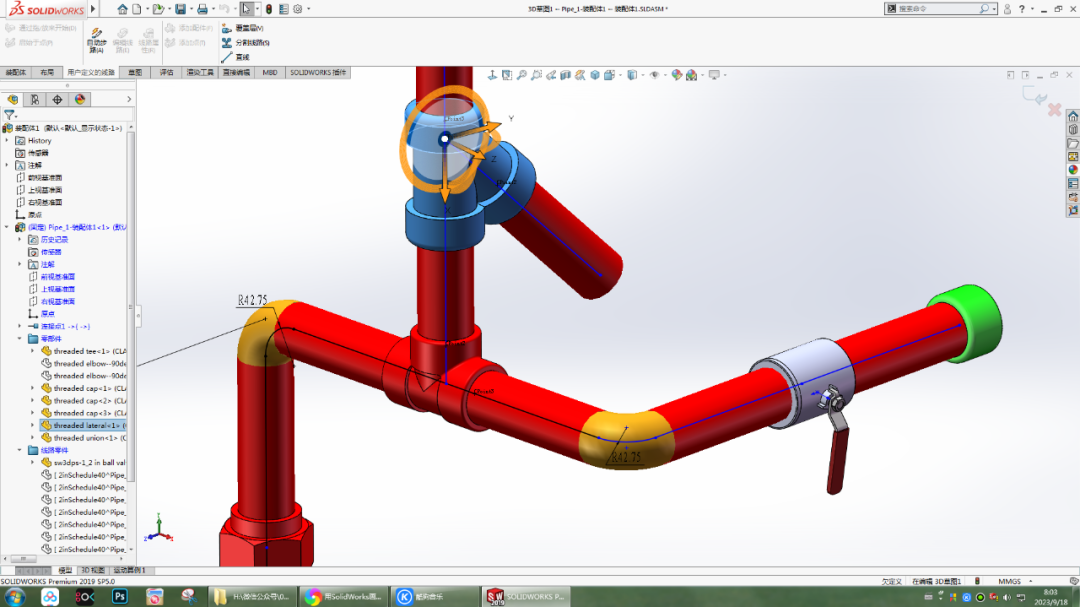
Task: Click the Edit Appearance color ball icon
Action: (x=676, y=75)
